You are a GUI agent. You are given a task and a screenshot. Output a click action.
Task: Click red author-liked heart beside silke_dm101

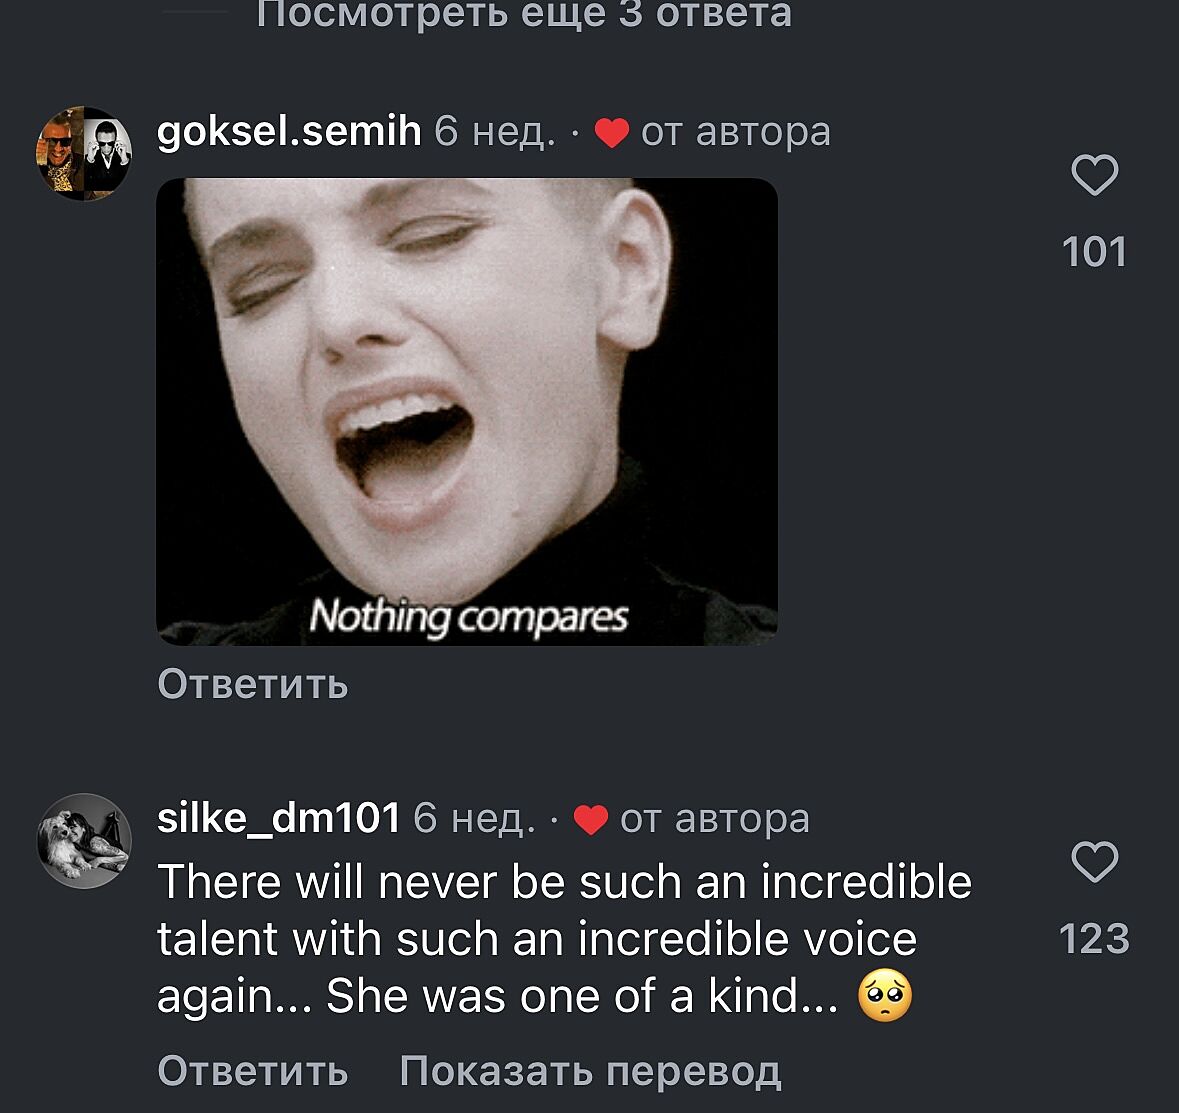coord(591,820)
